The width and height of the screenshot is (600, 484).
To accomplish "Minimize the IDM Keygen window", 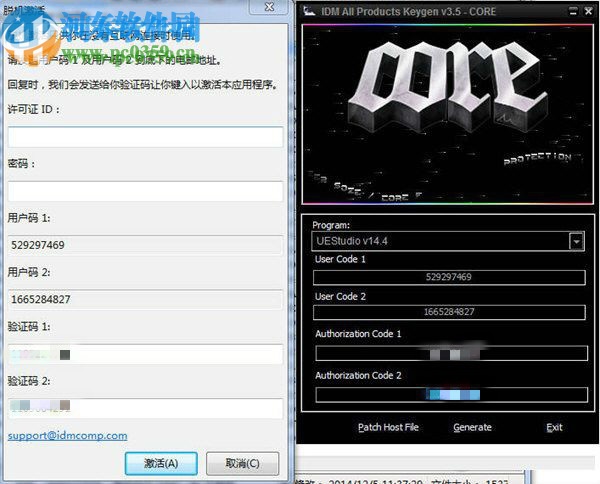I will (573, 11).
